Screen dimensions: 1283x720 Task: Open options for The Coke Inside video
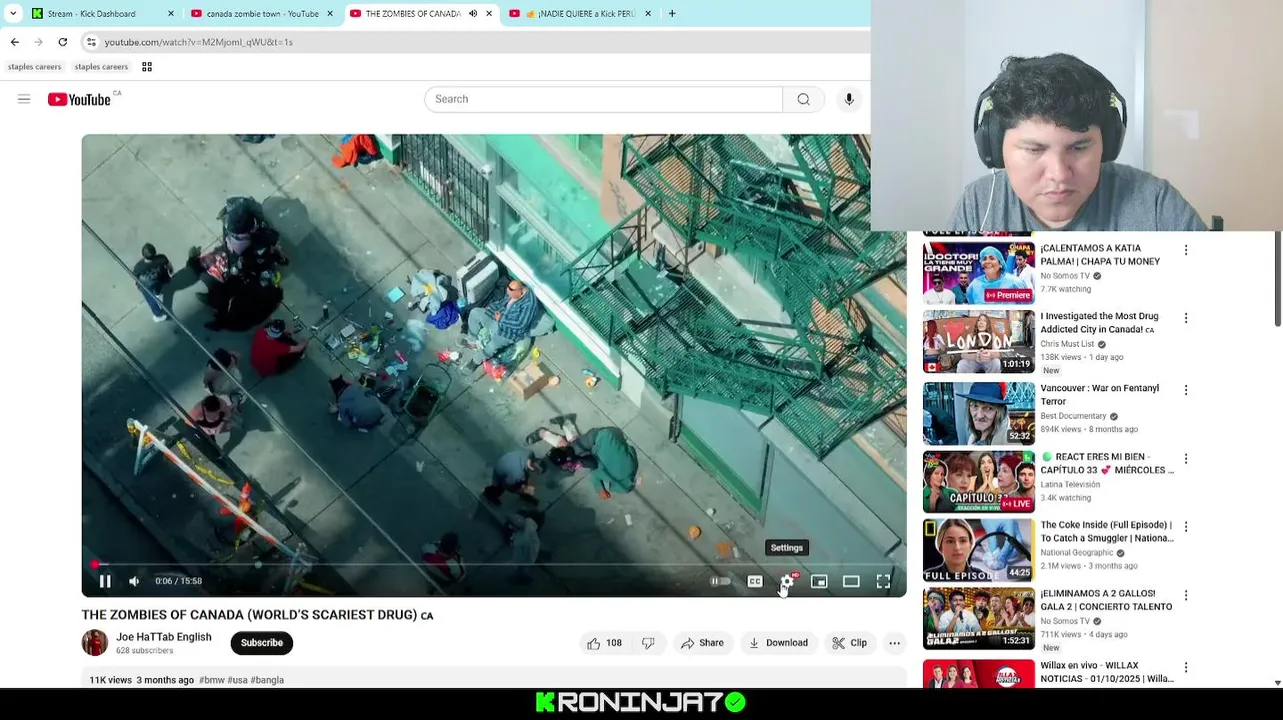(x=1186, y=527)
